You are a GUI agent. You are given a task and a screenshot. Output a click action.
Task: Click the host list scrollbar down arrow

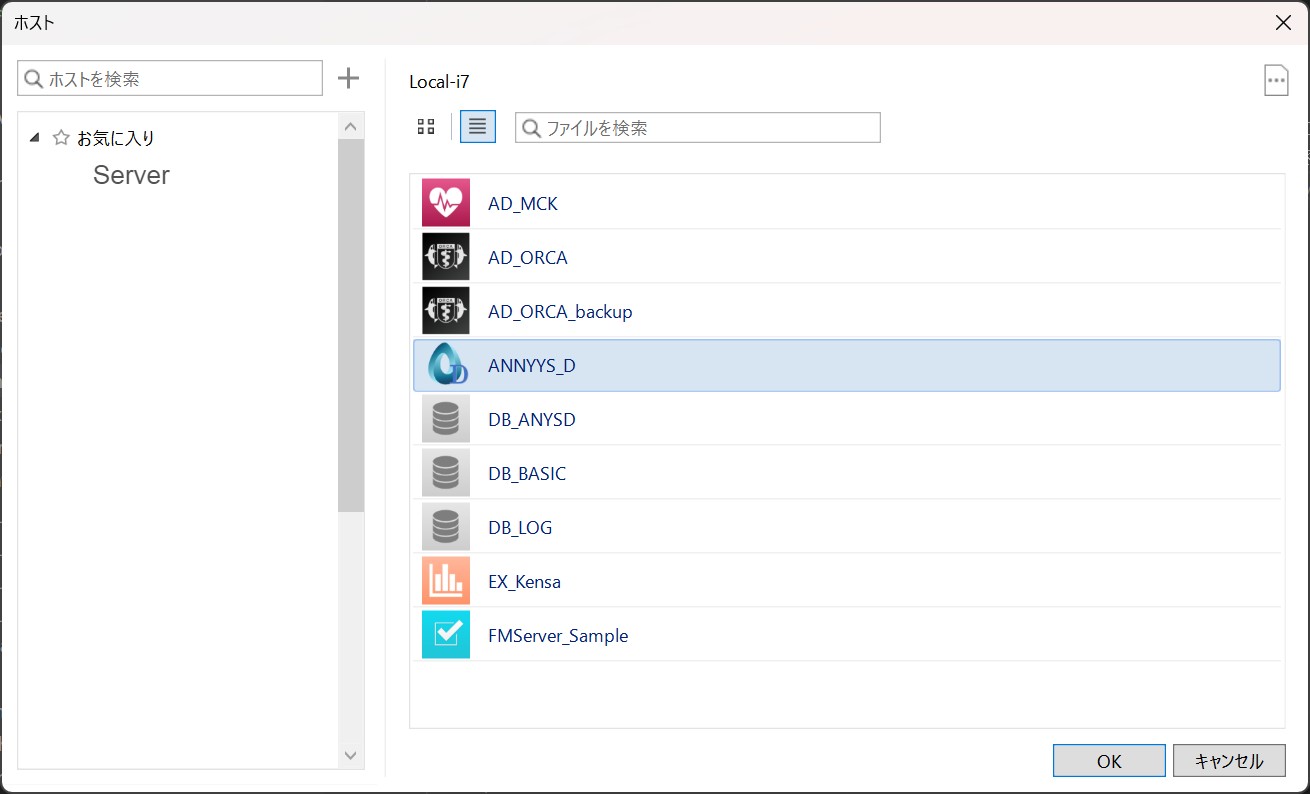(350, 756)
